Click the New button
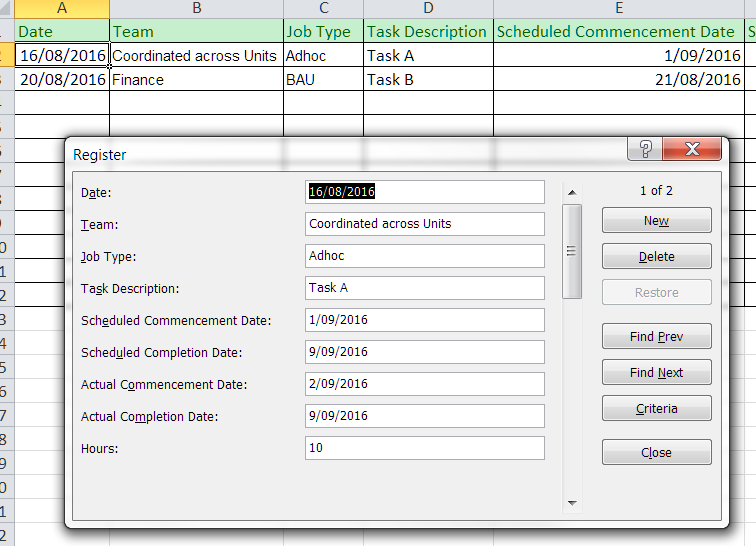The width and height of the screenshot is (756, 546). [656, 221]
